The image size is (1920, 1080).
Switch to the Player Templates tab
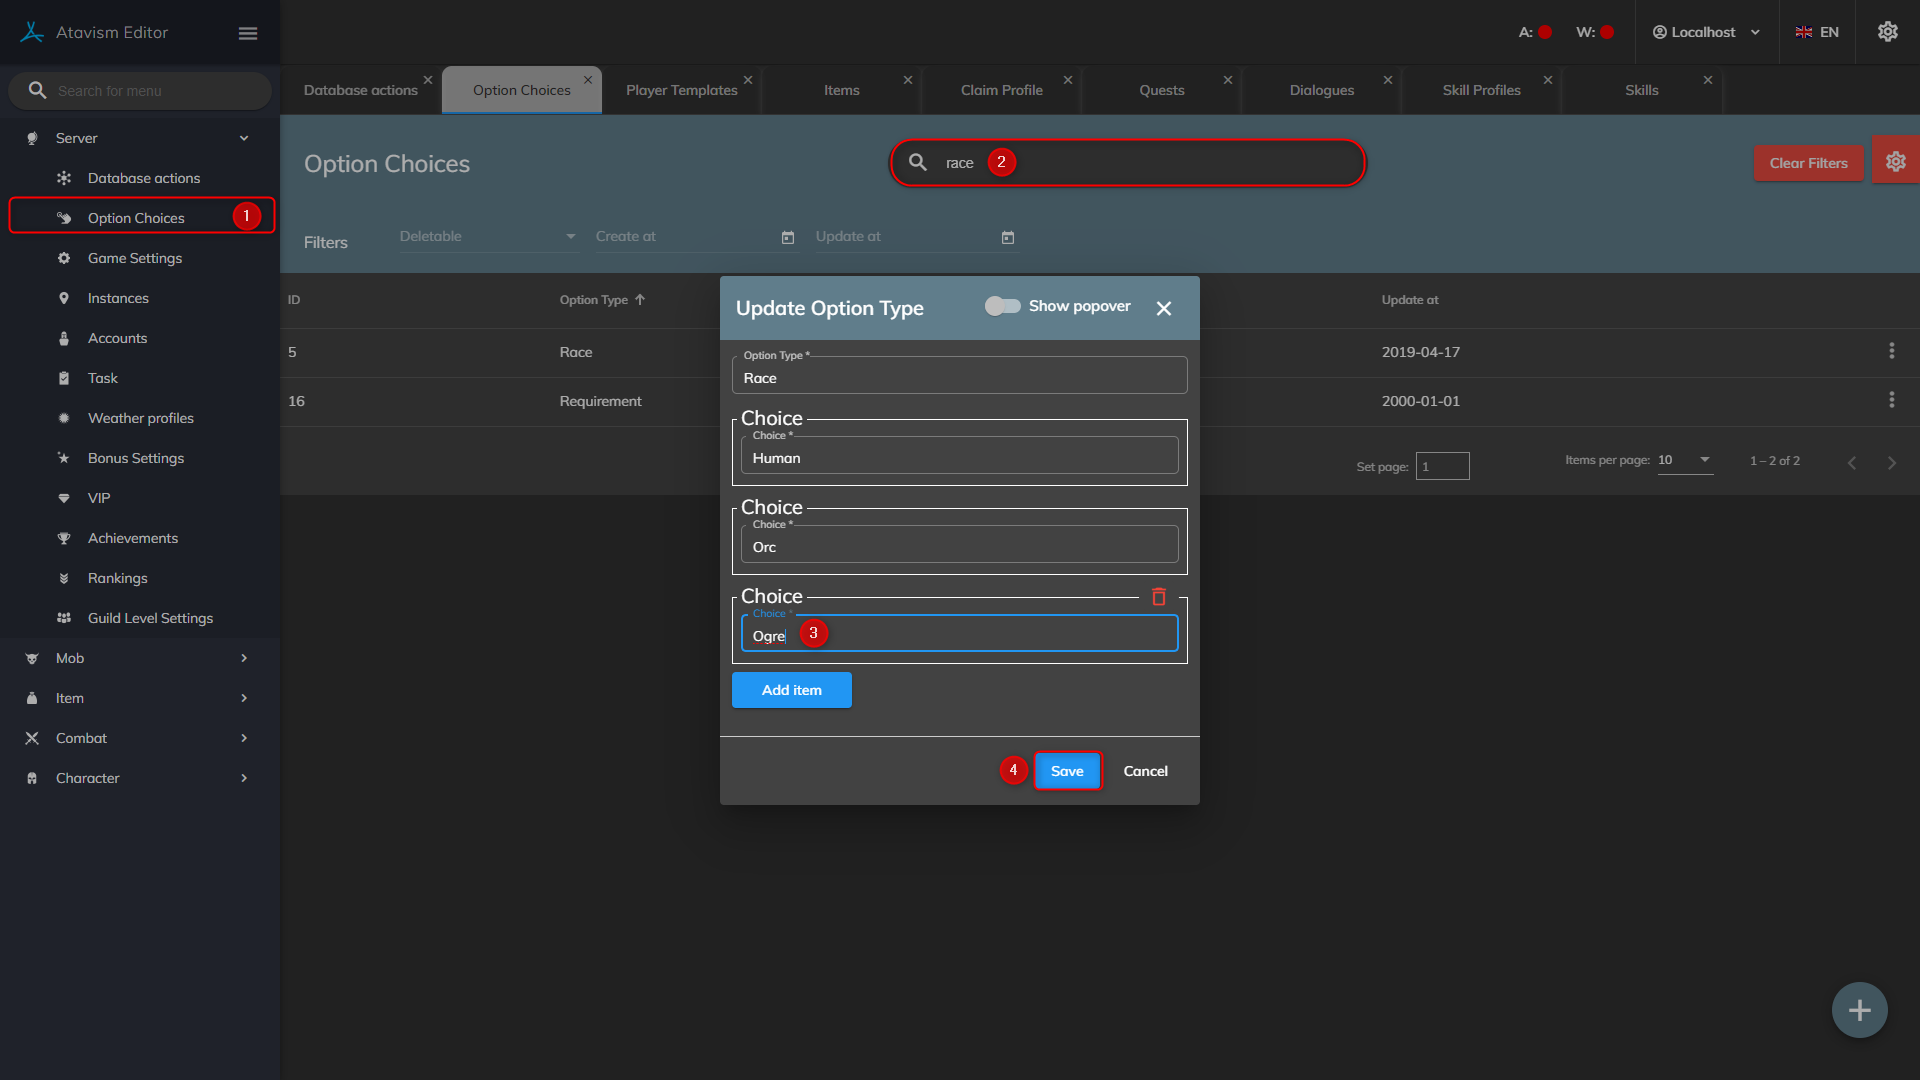[681, 90]
